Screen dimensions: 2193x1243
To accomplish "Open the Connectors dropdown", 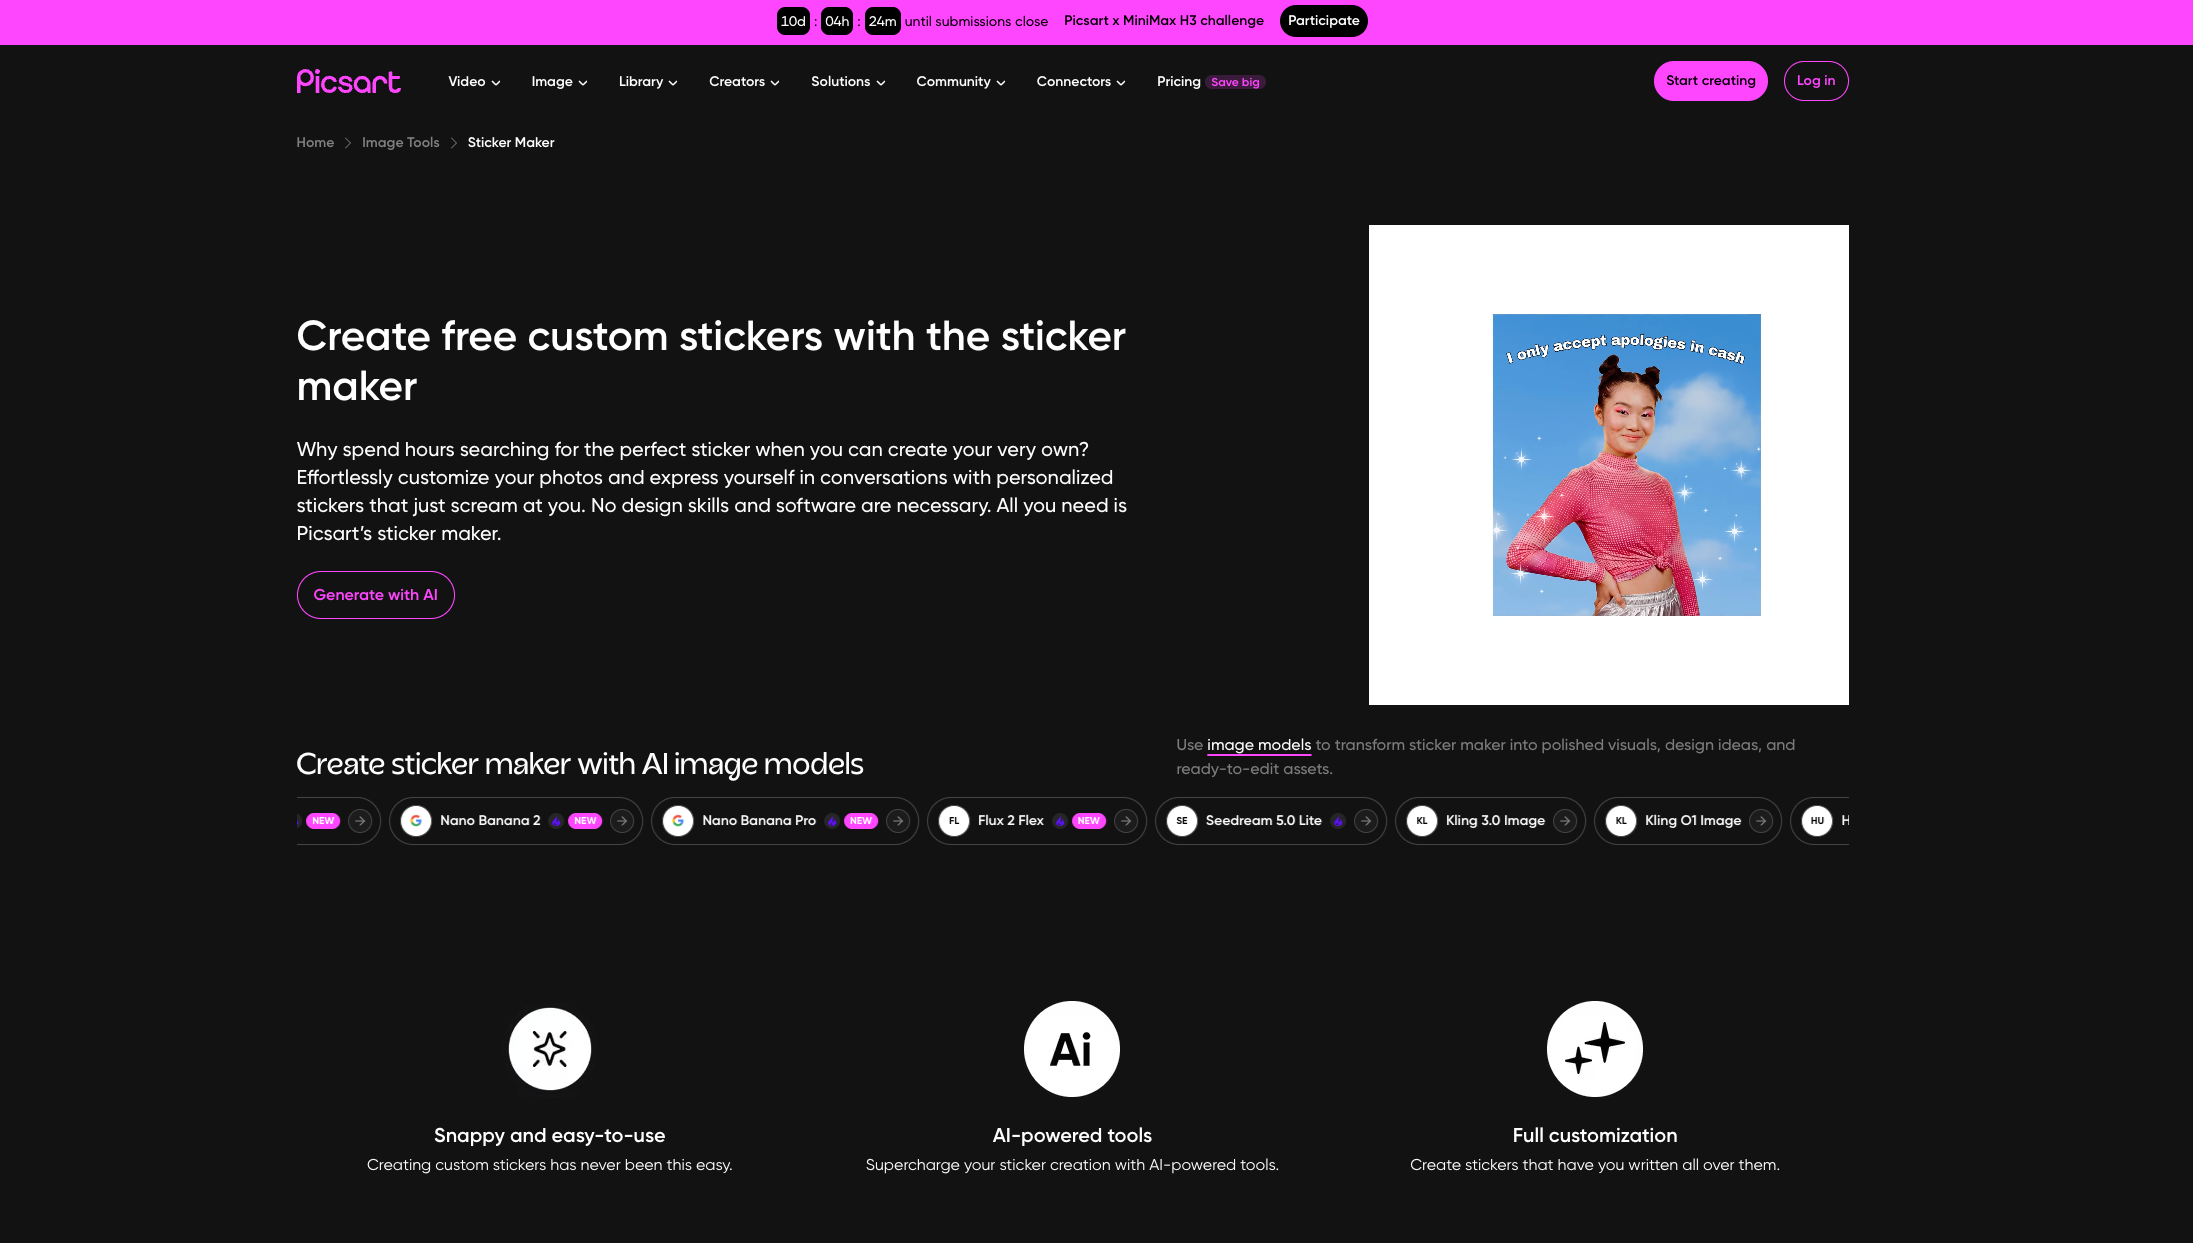I will (x=1081, y=82).
